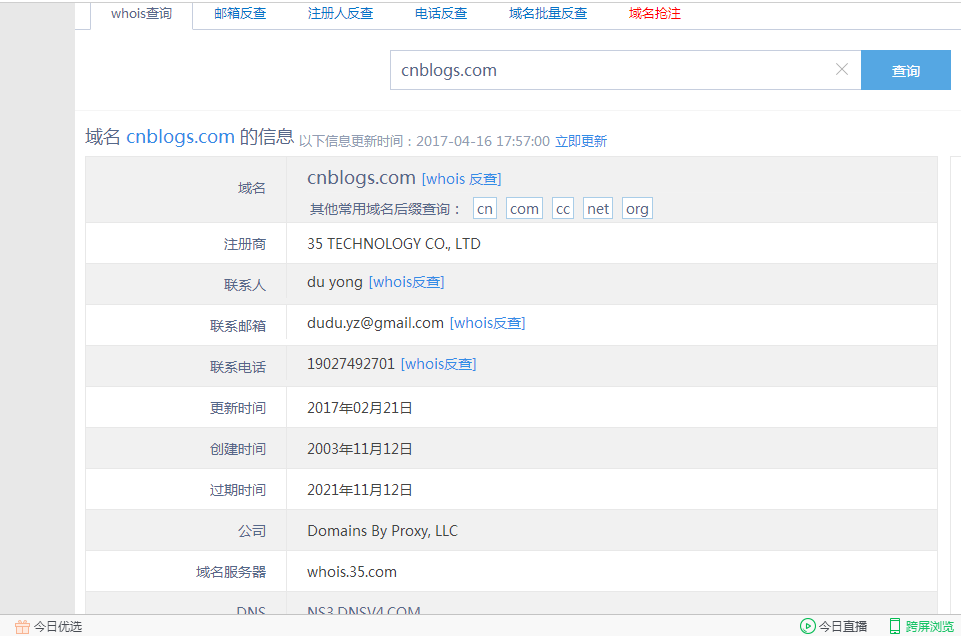Click the 创建时间 row label
The height and width of the screenshot is (636, 961).
point(238,449)
